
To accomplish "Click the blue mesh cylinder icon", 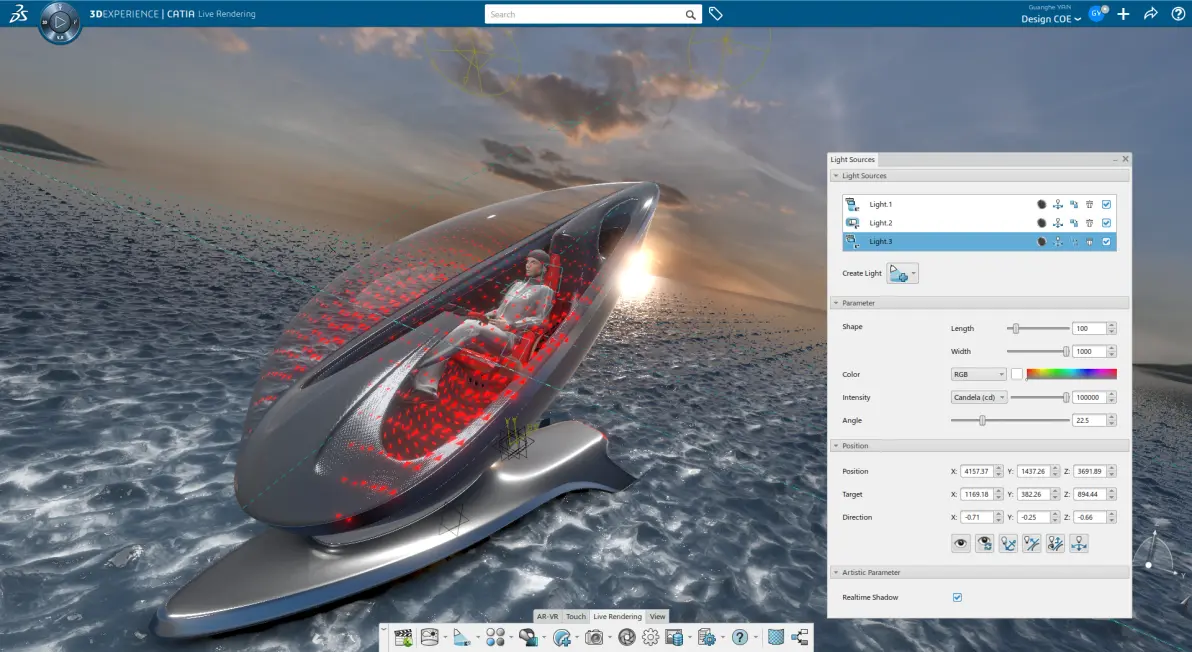I will click(x=775, y=638).
